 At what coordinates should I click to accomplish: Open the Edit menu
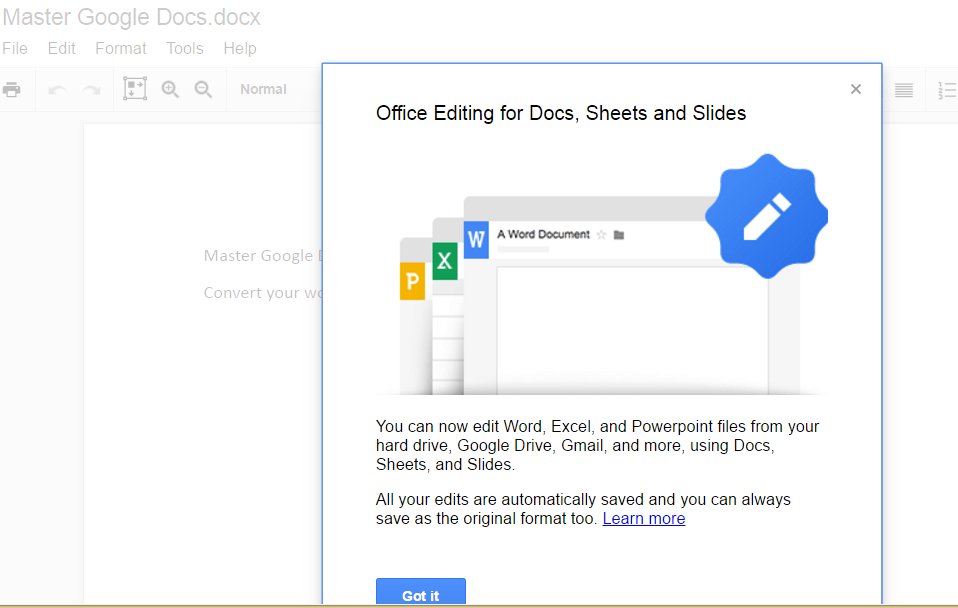click(62, 48)
